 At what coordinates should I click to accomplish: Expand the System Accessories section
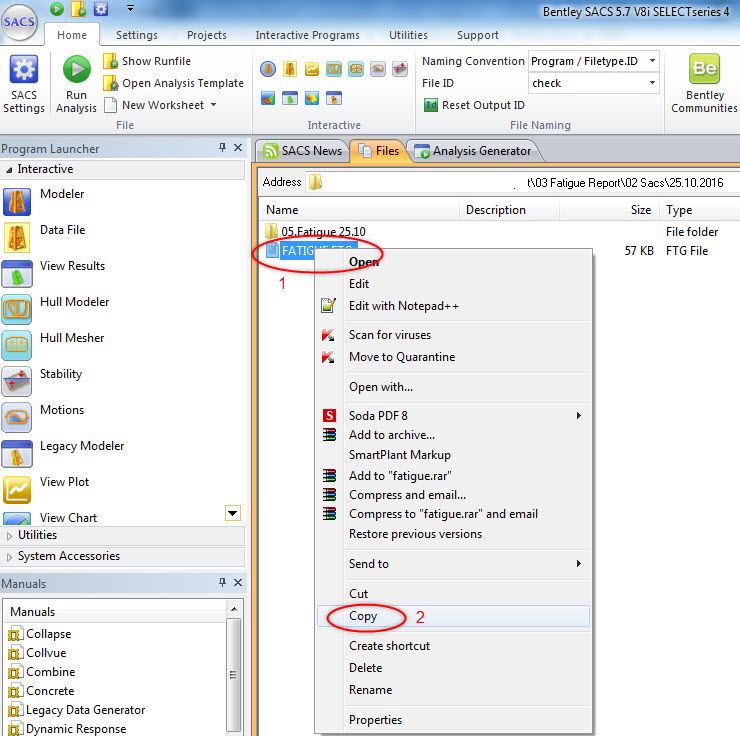pyautogui.click(x=9, y=557)
